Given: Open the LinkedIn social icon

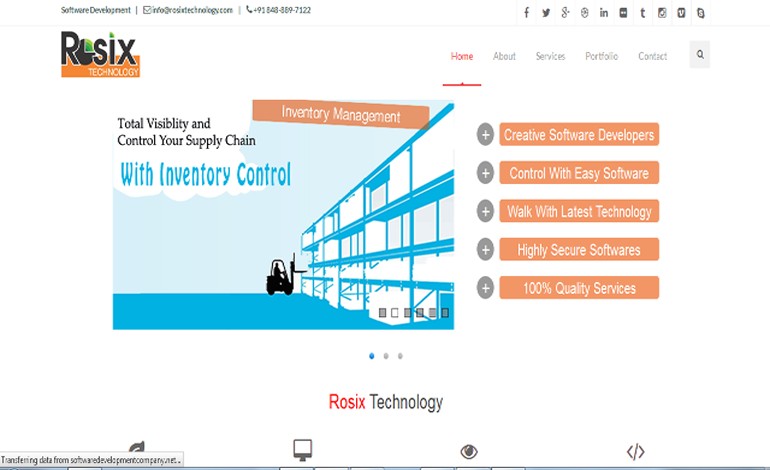Looking at the screenshot, I should click(x=604, y=13).
